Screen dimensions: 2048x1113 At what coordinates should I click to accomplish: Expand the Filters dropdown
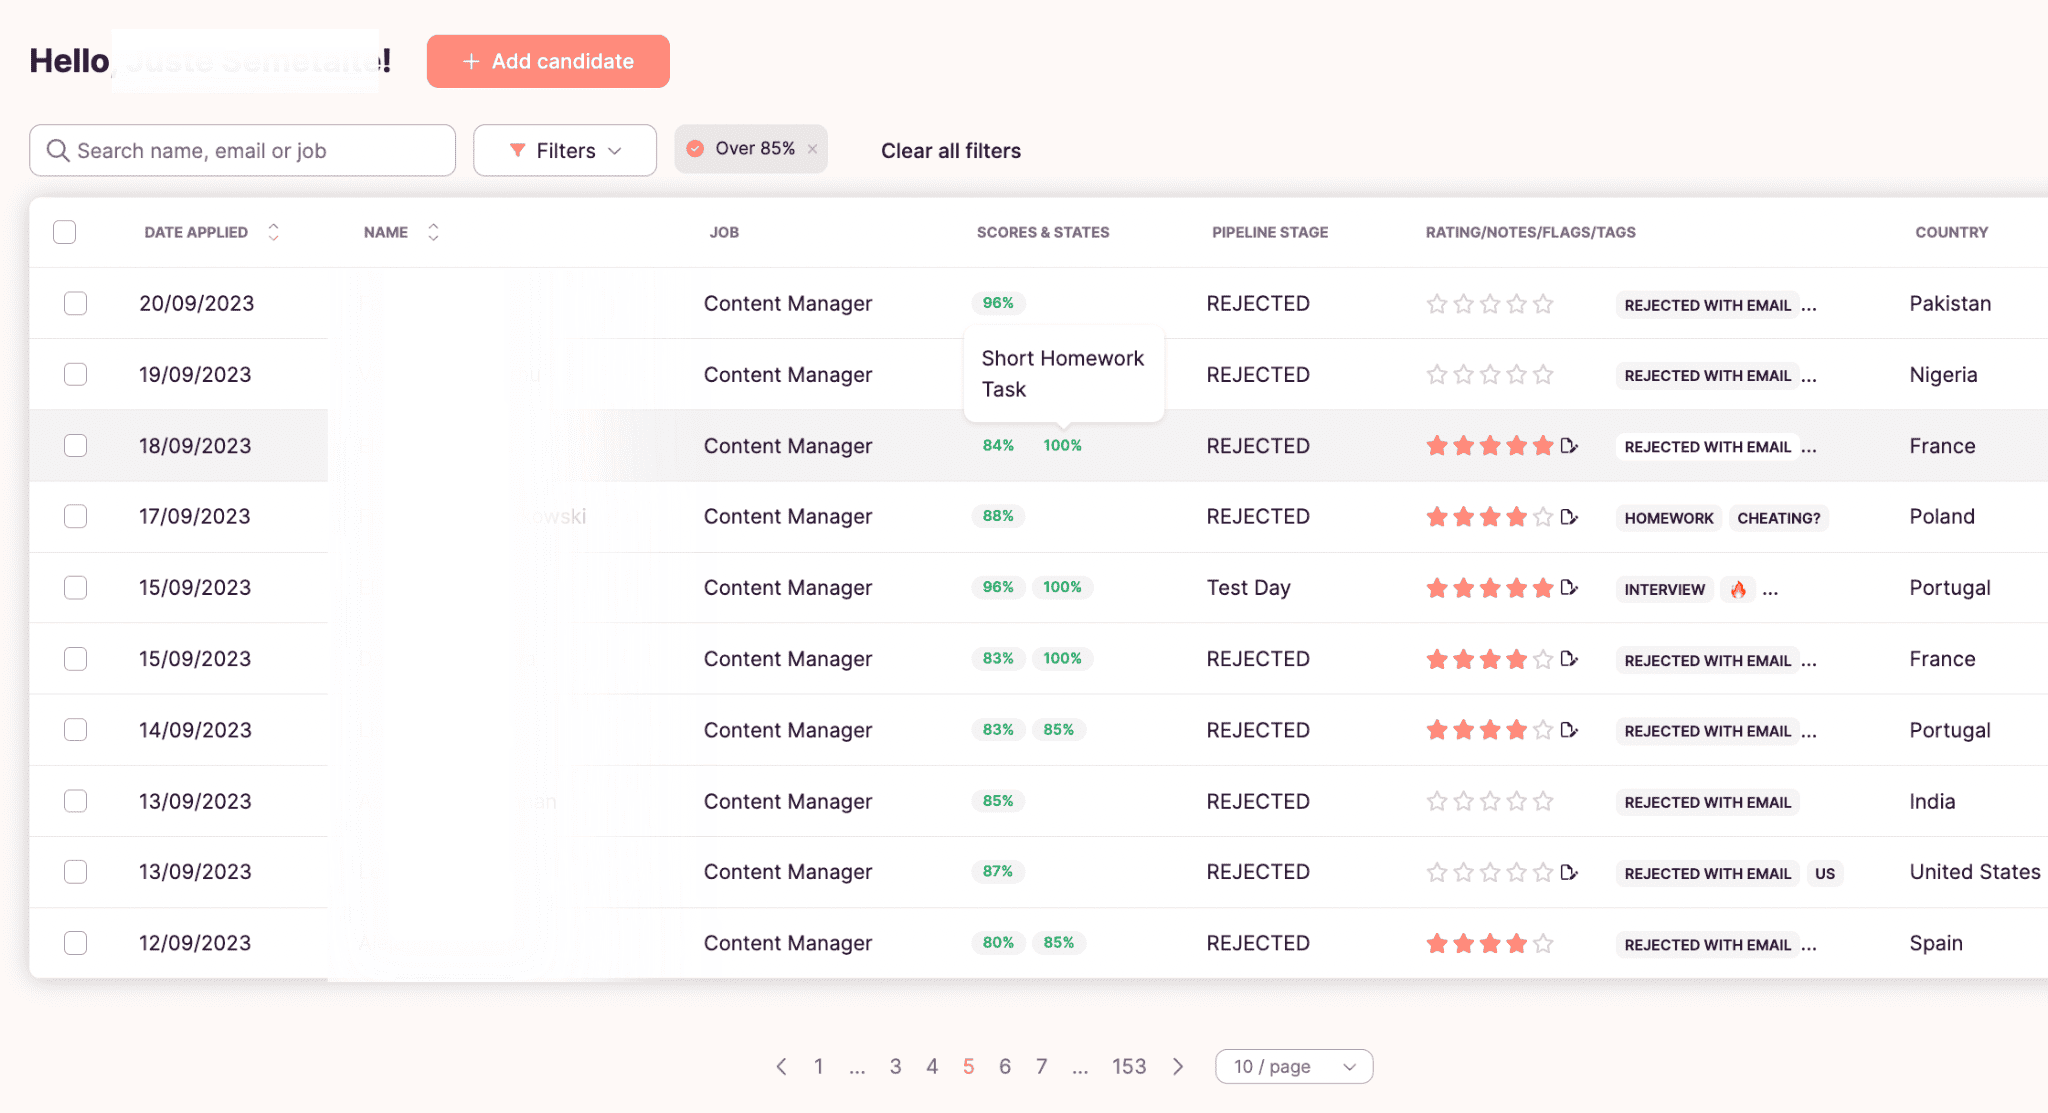(x=564, y=149)
